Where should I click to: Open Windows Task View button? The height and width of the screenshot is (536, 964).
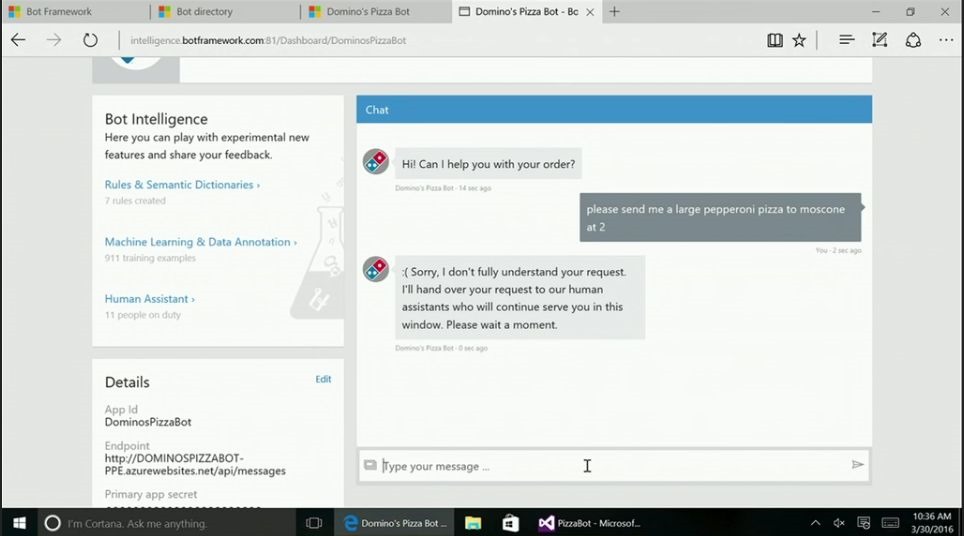point(313,523)
